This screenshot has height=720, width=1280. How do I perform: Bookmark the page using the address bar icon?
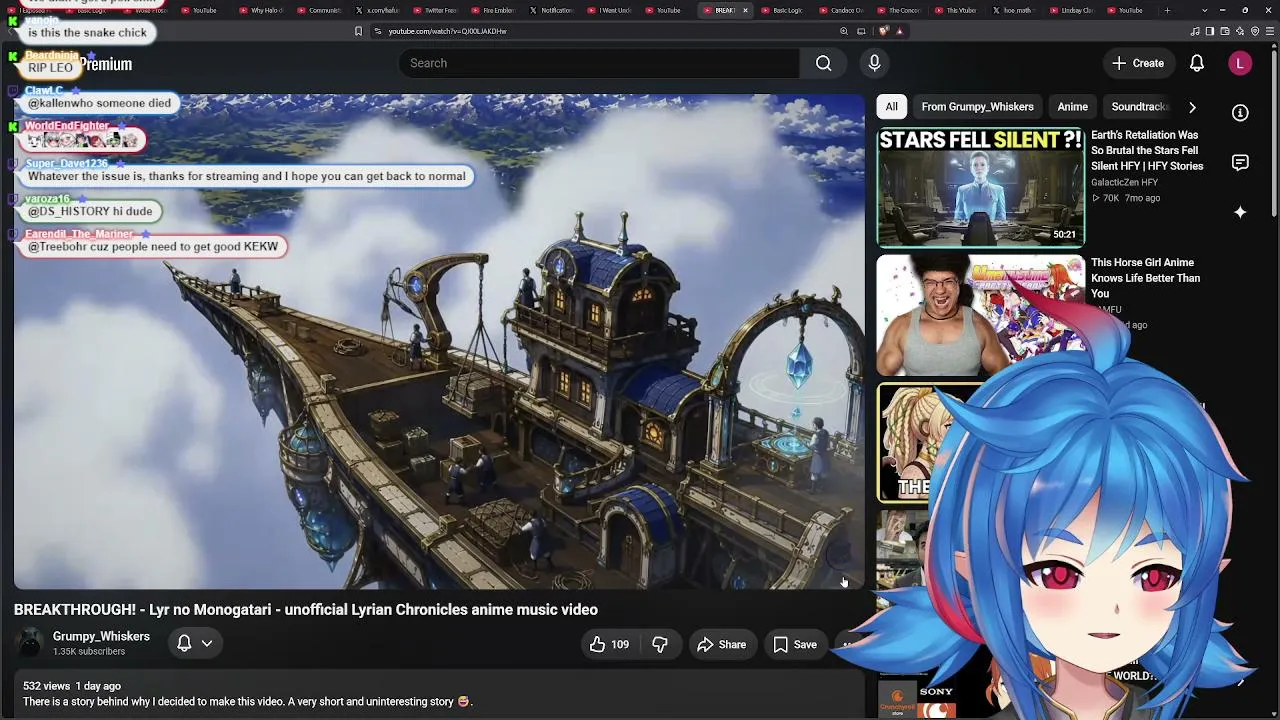(x=358, y=31)
